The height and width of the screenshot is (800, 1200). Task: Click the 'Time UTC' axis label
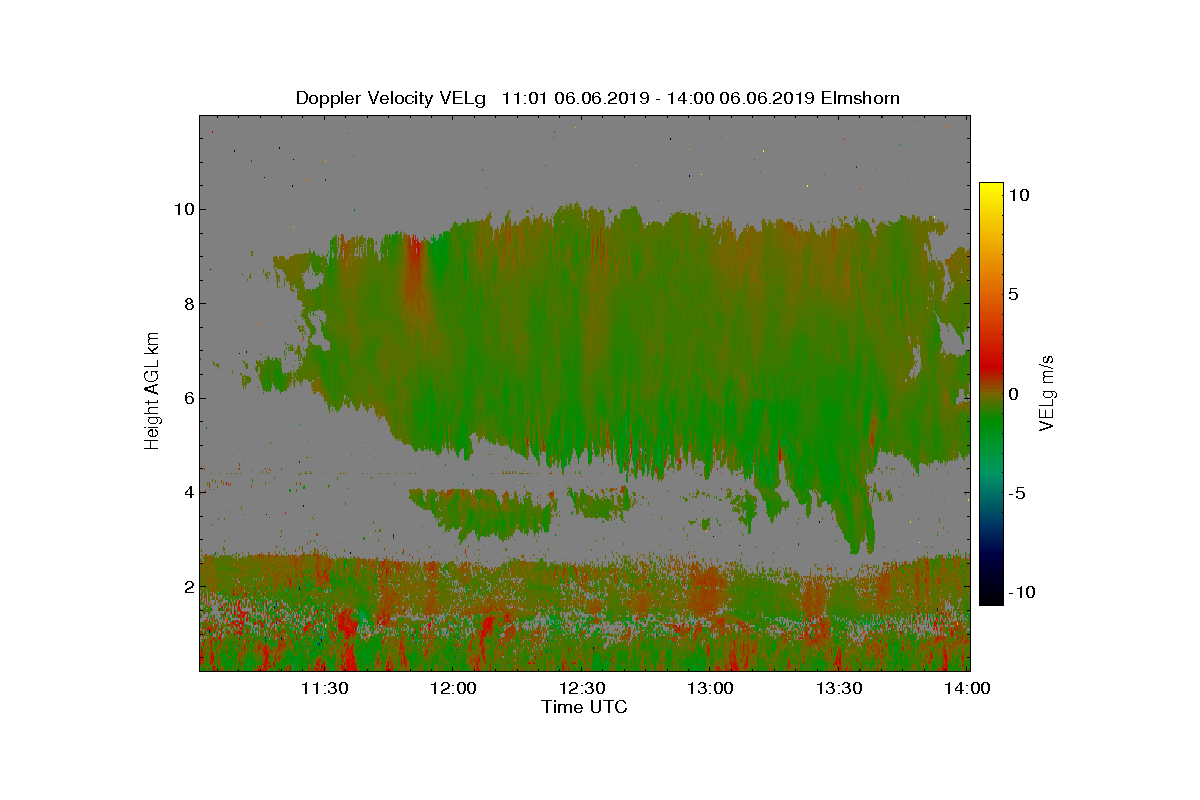click(x=585, y=707)
